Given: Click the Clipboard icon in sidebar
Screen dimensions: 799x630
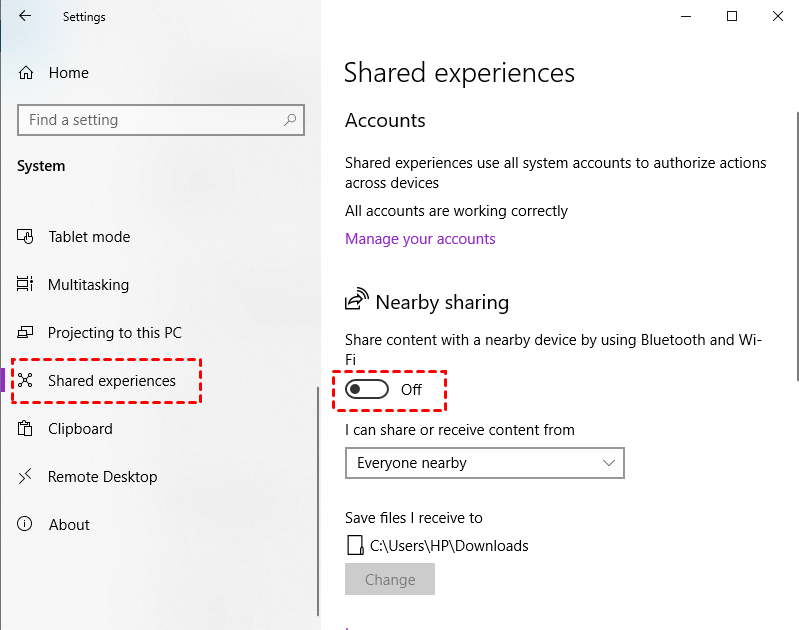Looking at the screenshot, I should (25, 428).
